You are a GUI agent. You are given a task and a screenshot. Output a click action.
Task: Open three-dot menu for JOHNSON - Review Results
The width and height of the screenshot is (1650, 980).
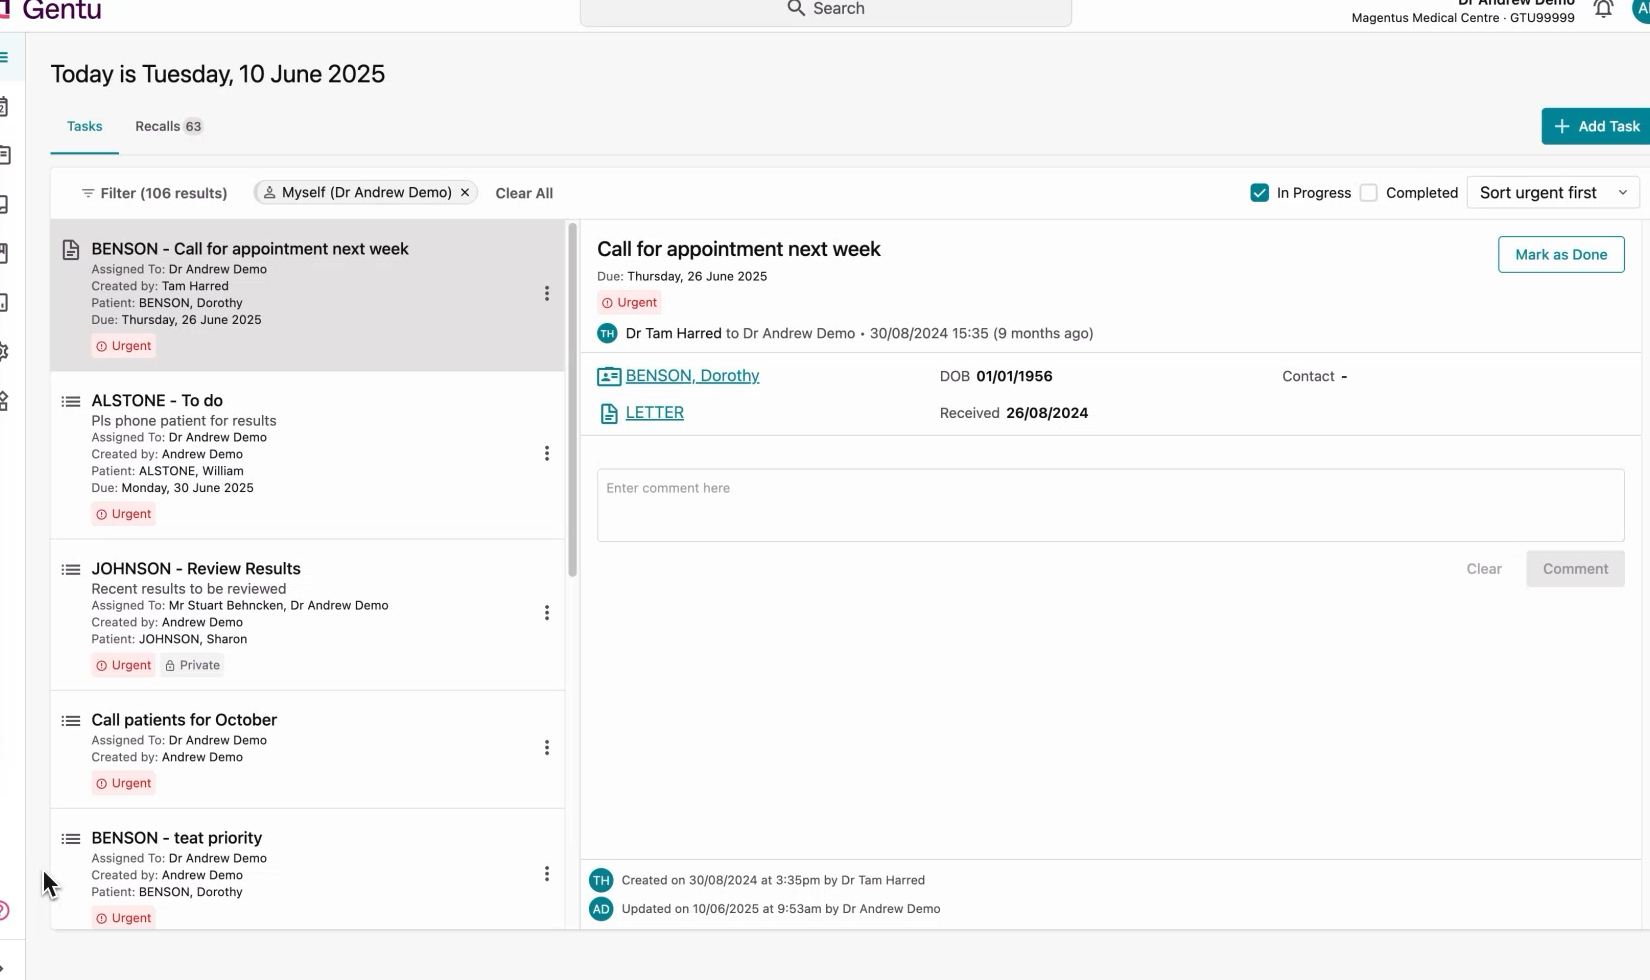click(547, 612)
